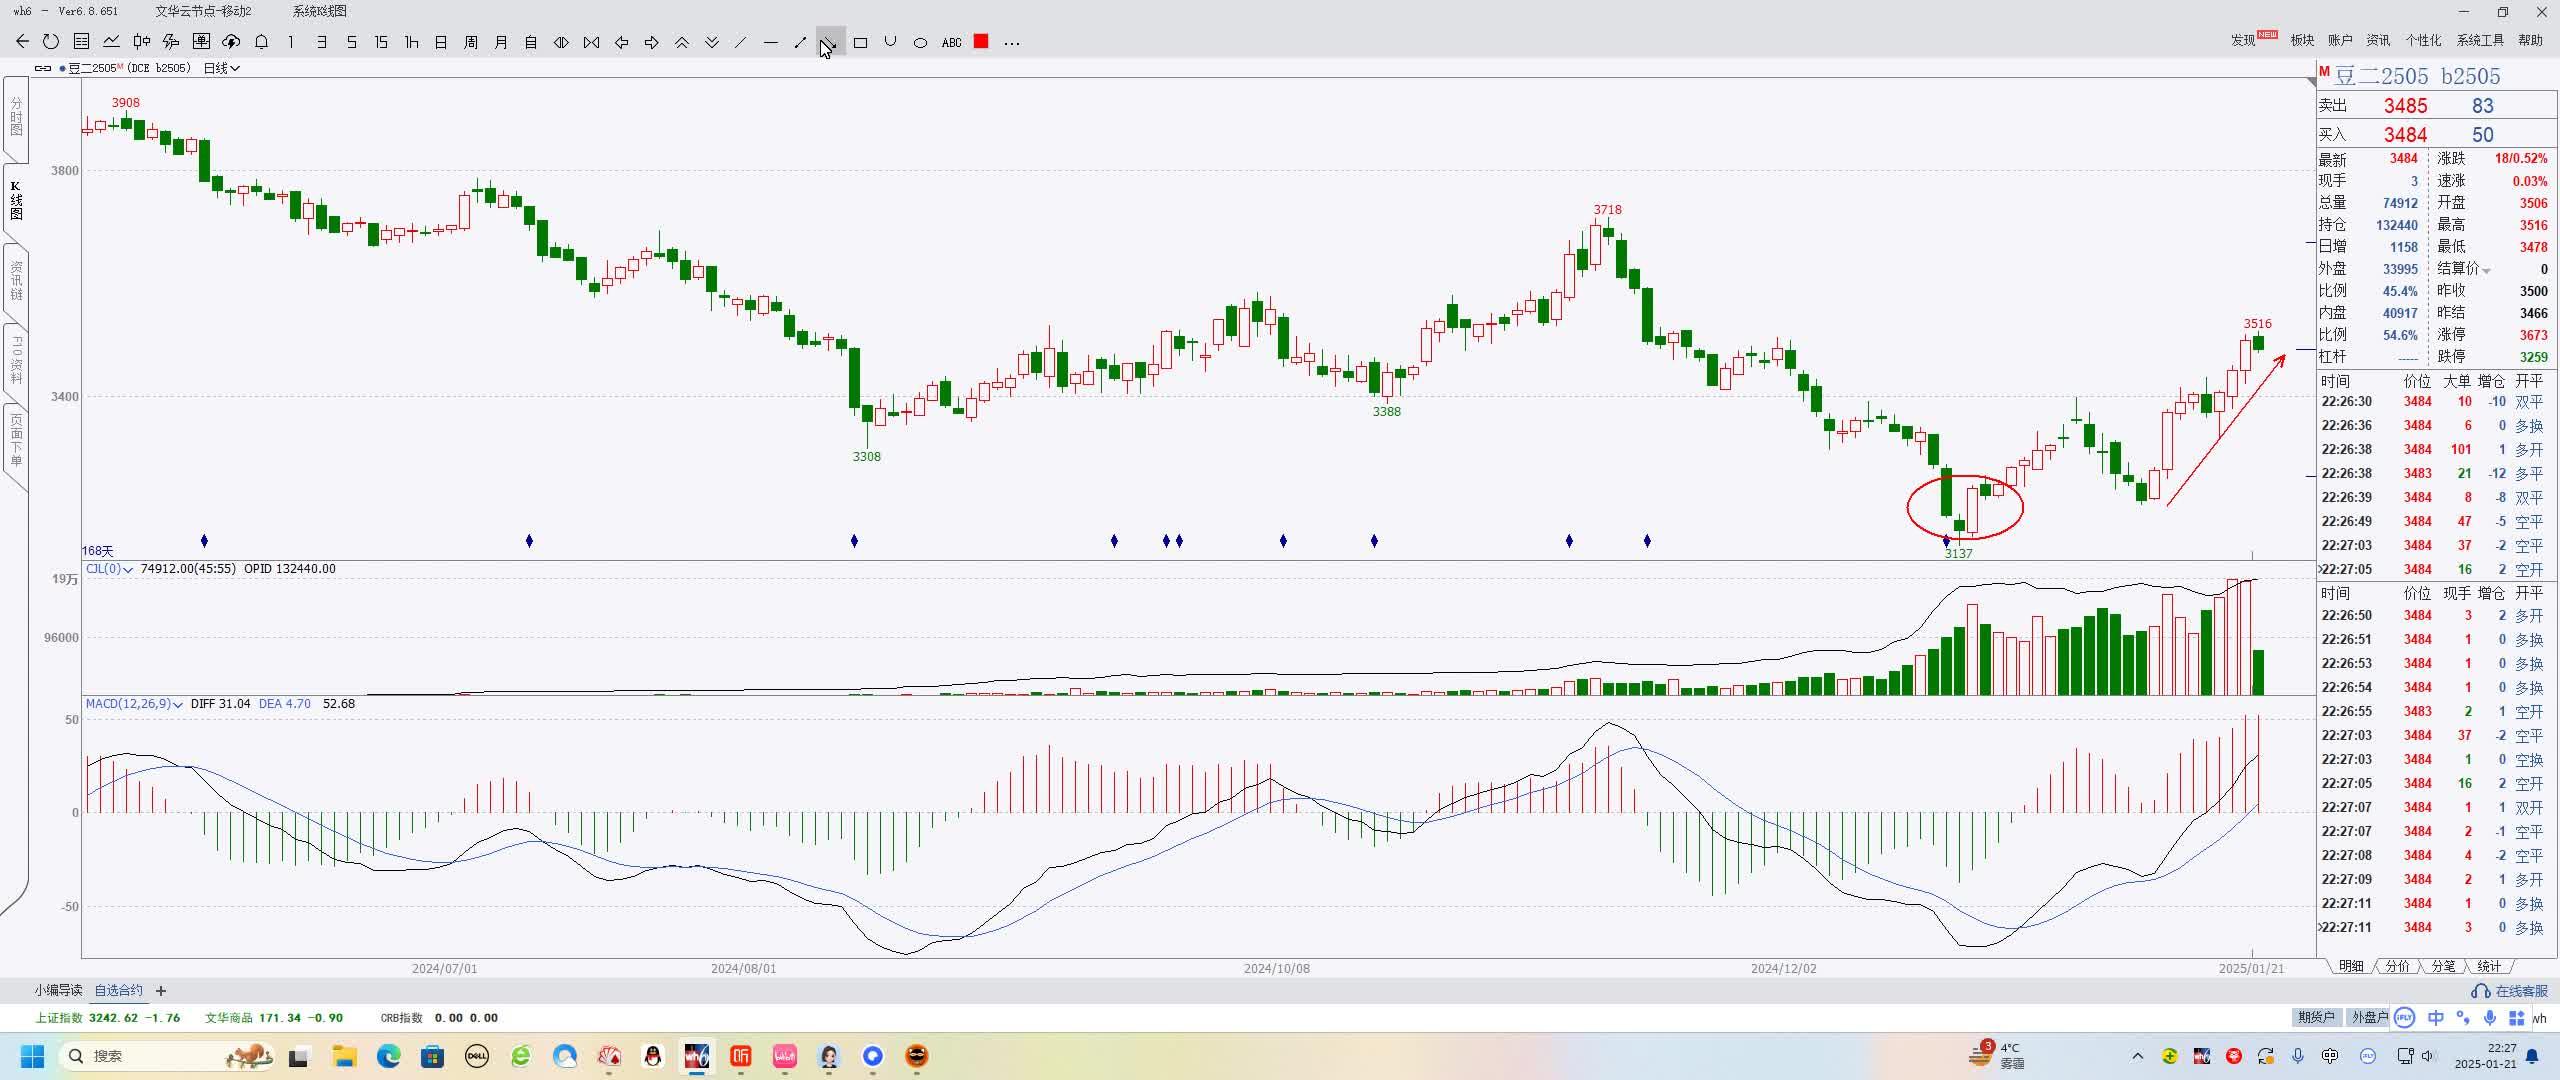
Task: Select the ABC text annotation tool
Action: click(x=951, y=42)
